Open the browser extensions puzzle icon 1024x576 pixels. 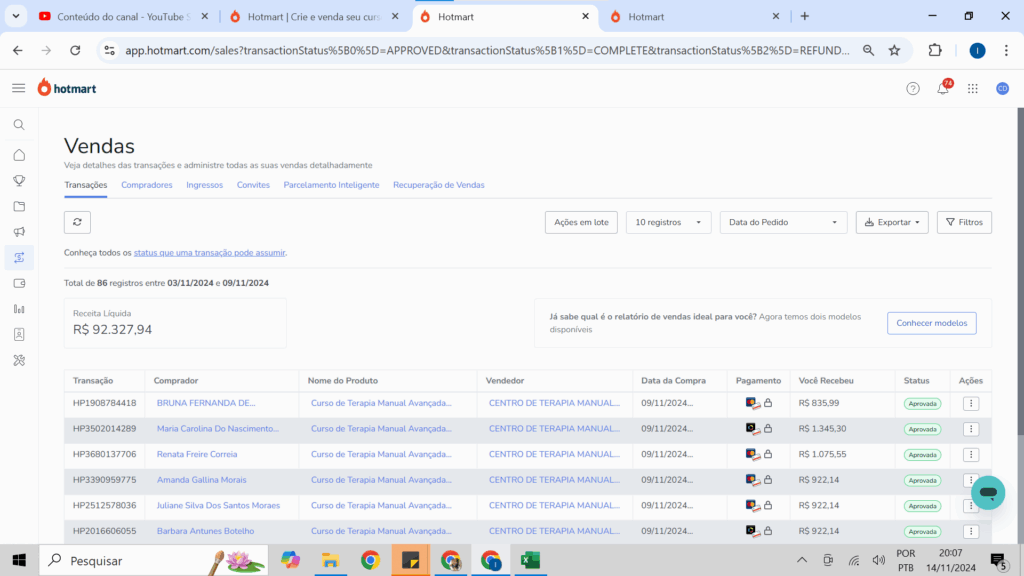(x=935, y=50)
